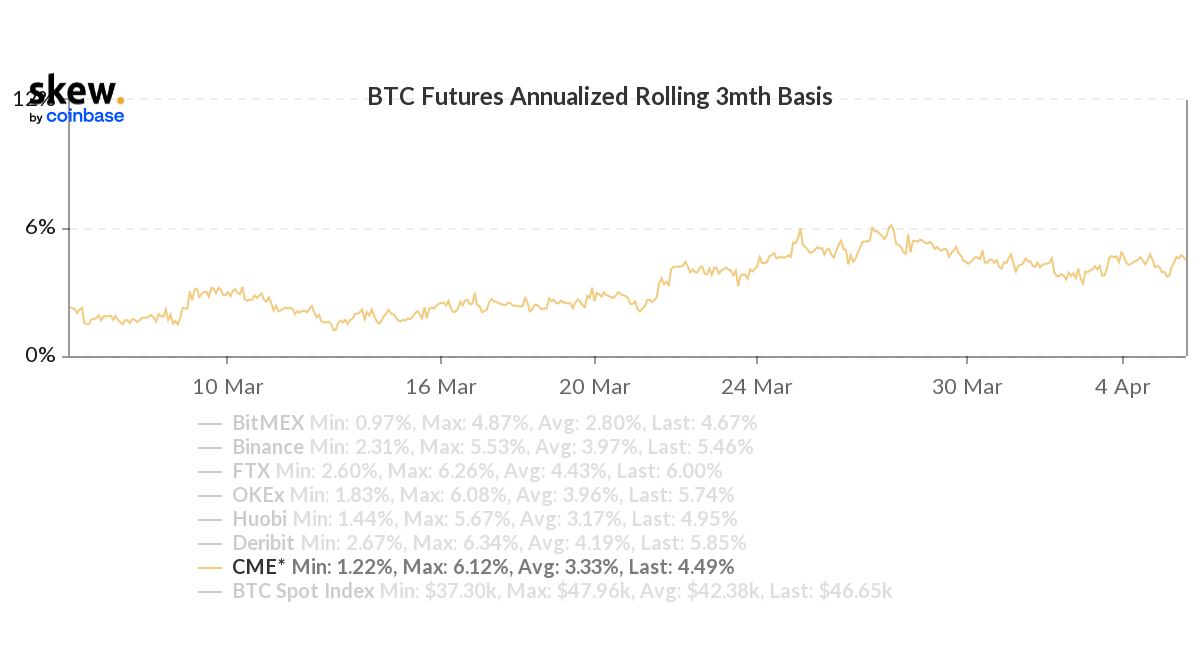Enable the Deribit legend entry
This screenshot has width=1200, height=670.
264,543
